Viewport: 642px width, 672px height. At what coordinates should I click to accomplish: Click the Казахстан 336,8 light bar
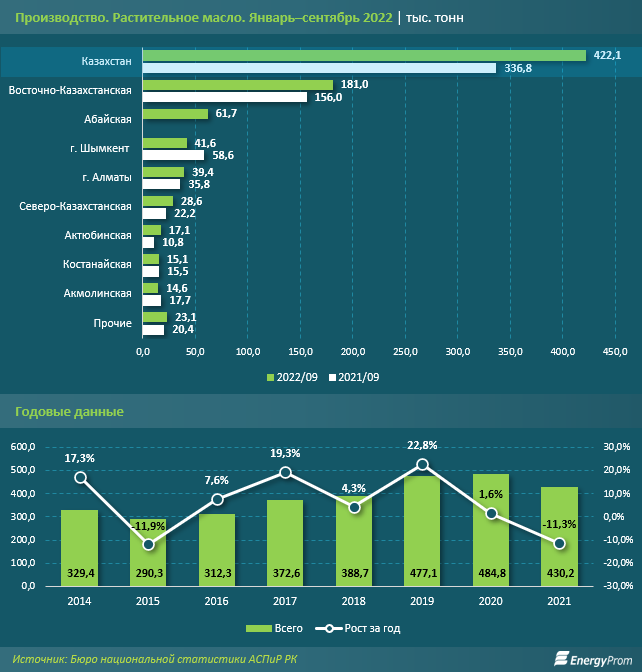[319, 68]
